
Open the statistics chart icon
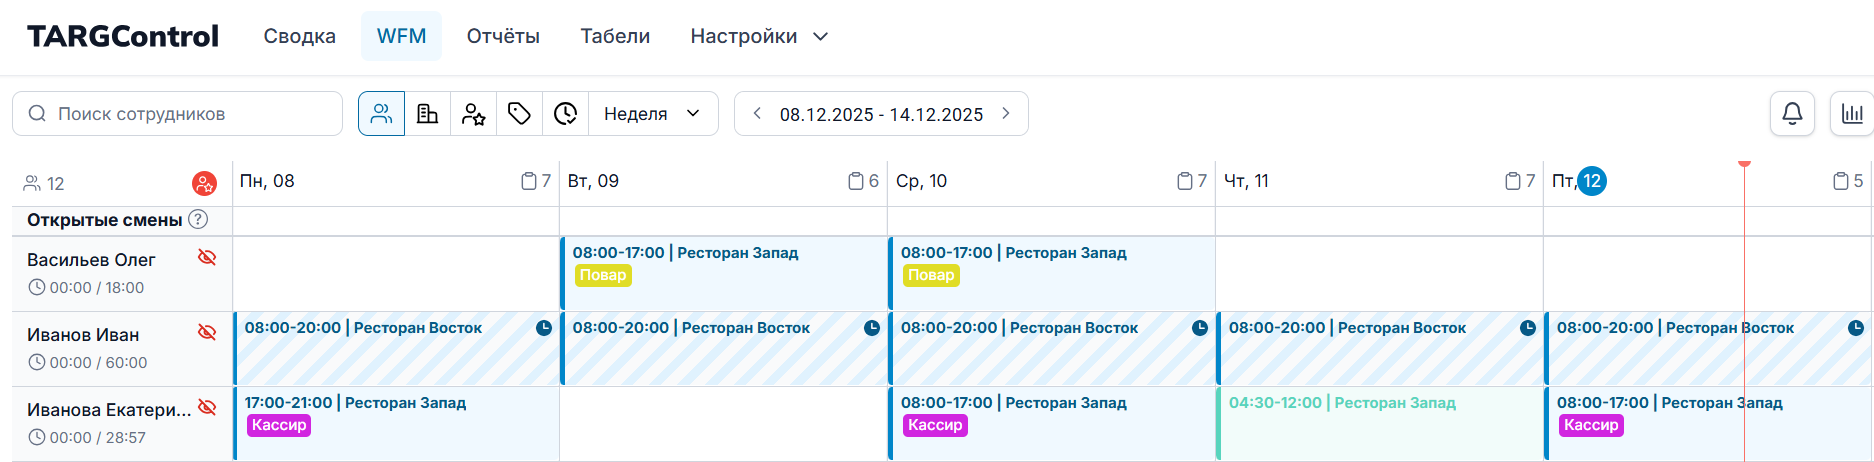pos(1852,114)
